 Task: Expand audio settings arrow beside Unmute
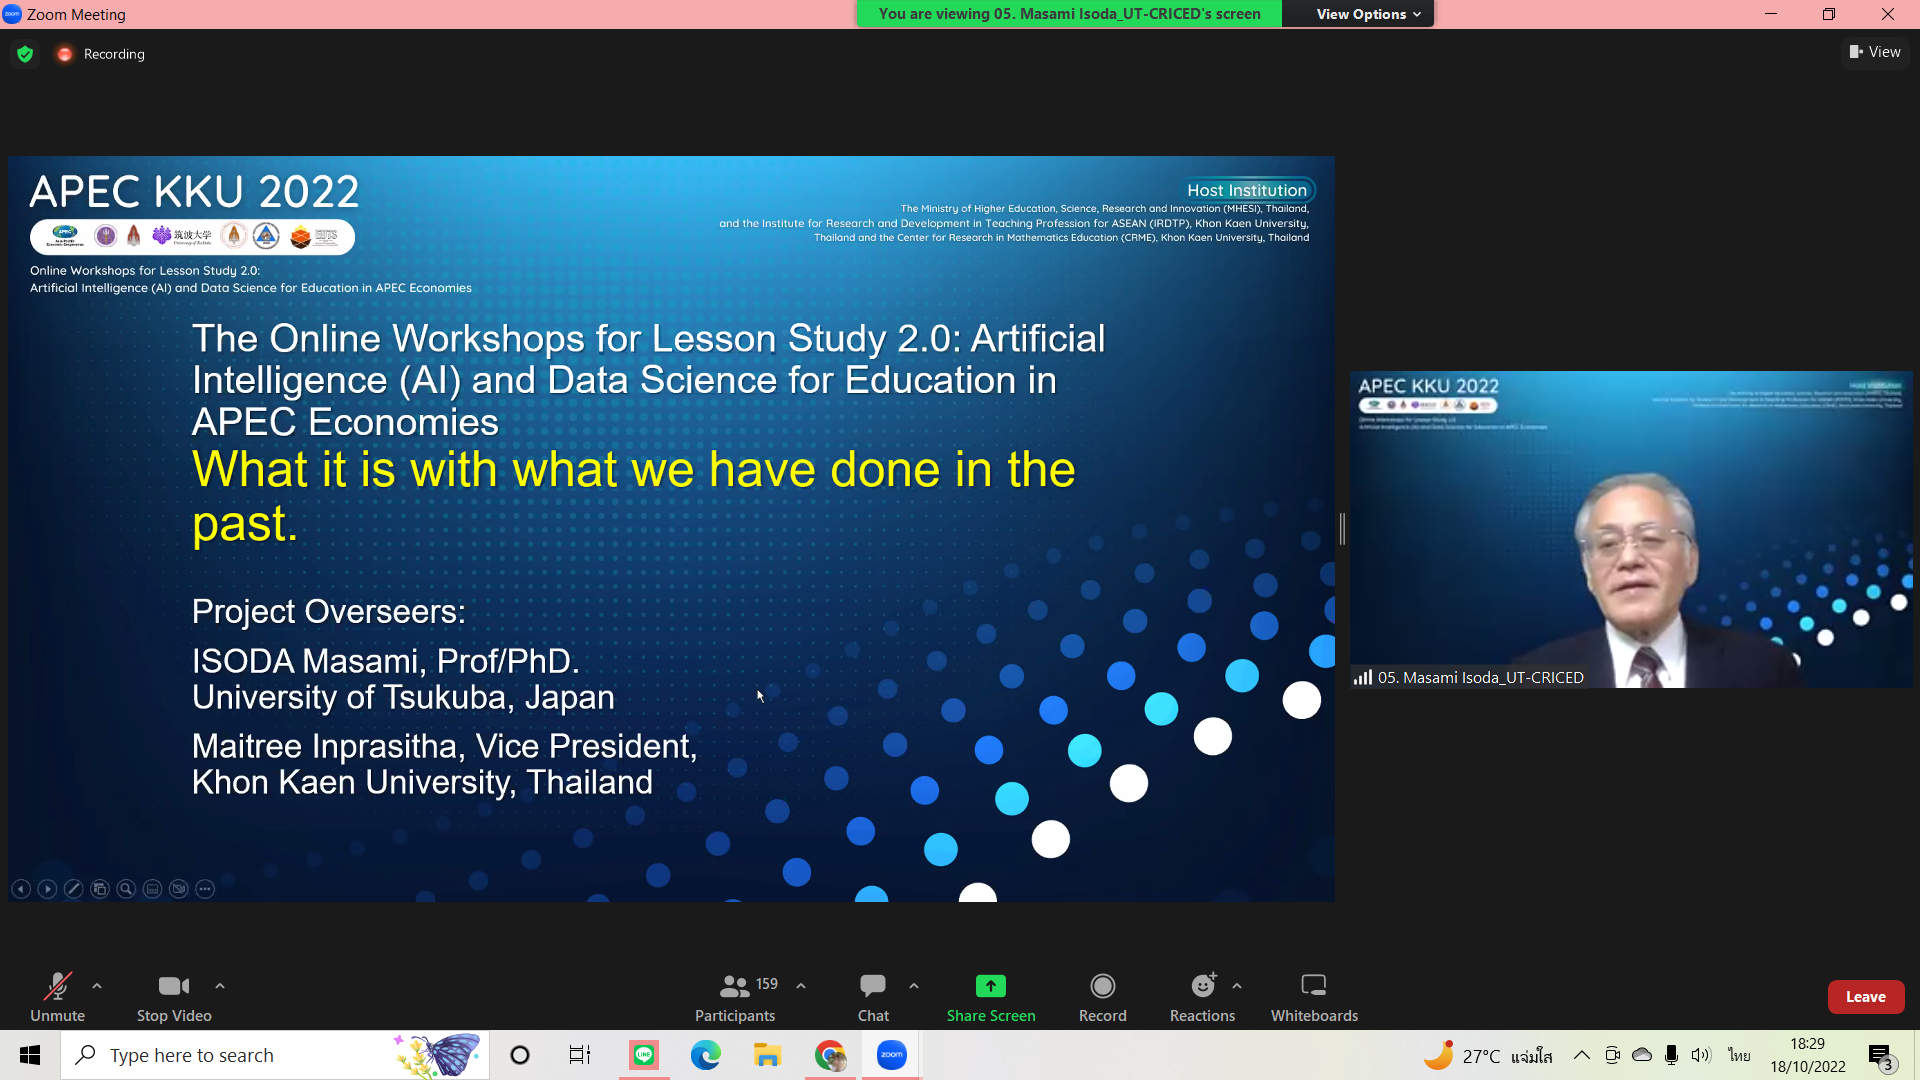(x=97, y=986)
